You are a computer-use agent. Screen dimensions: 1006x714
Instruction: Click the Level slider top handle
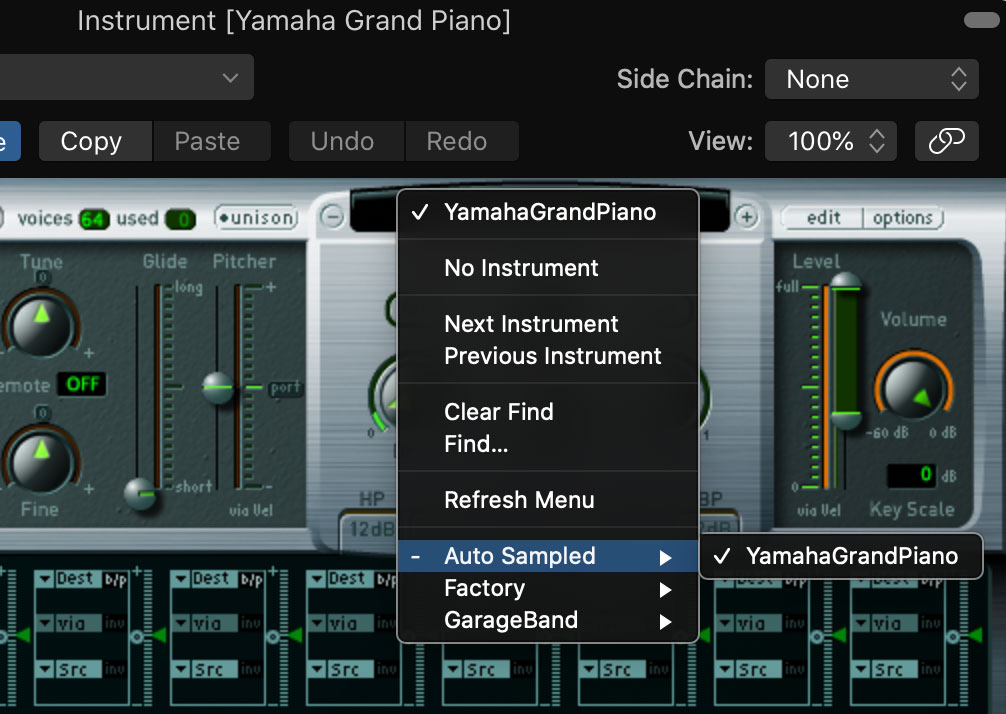coord(846,282)
